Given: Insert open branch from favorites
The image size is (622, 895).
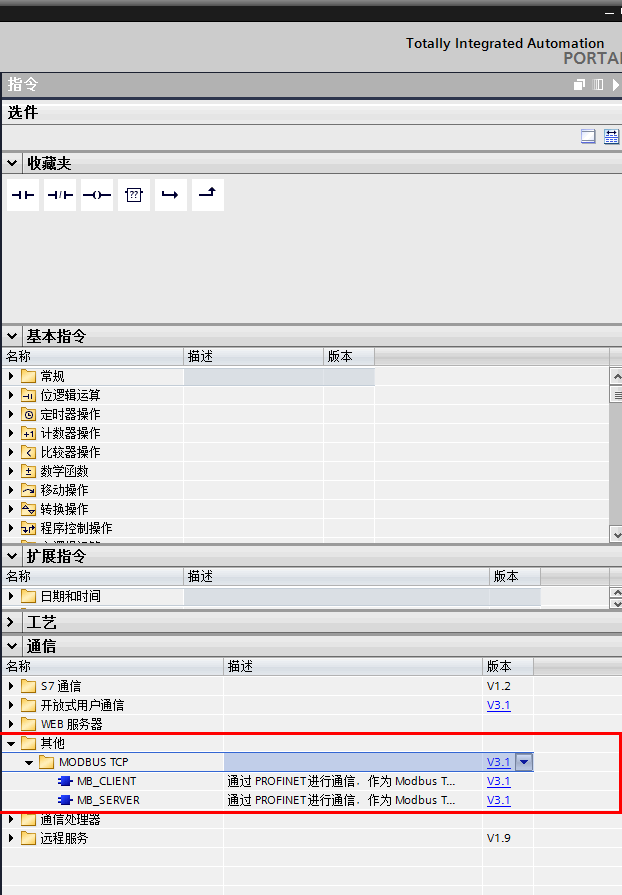Looking at the screenshot, I should (171, 195).
